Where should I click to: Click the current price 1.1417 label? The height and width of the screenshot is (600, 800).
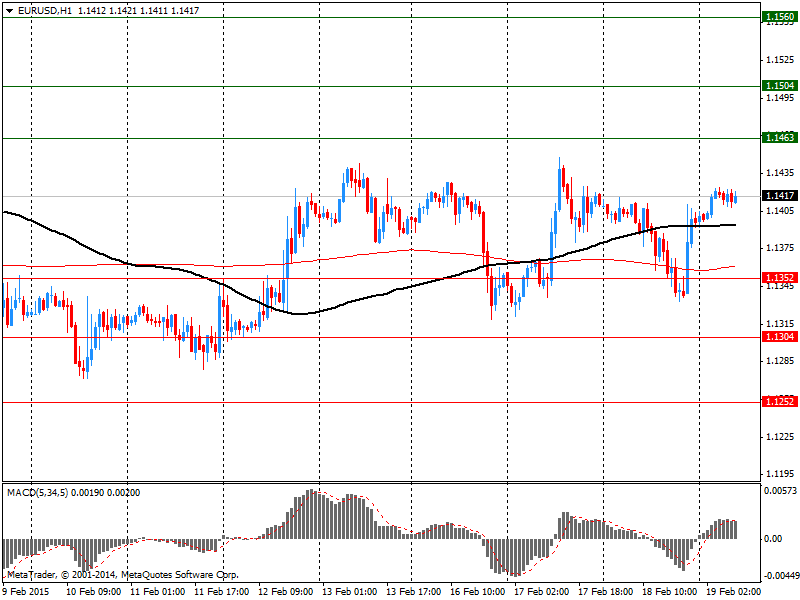[780, 196]
